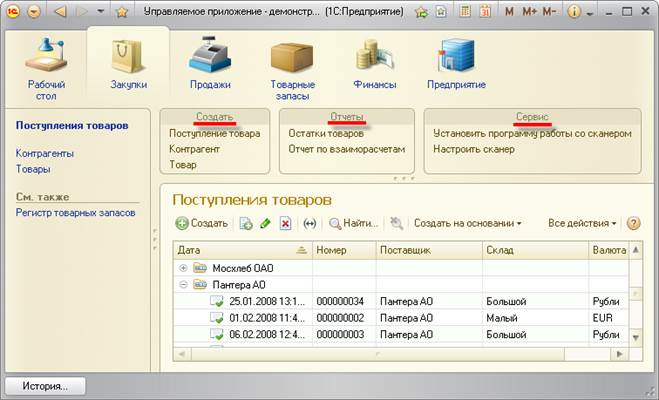Open Контрагенты in navigation panel

coord(45,153)
